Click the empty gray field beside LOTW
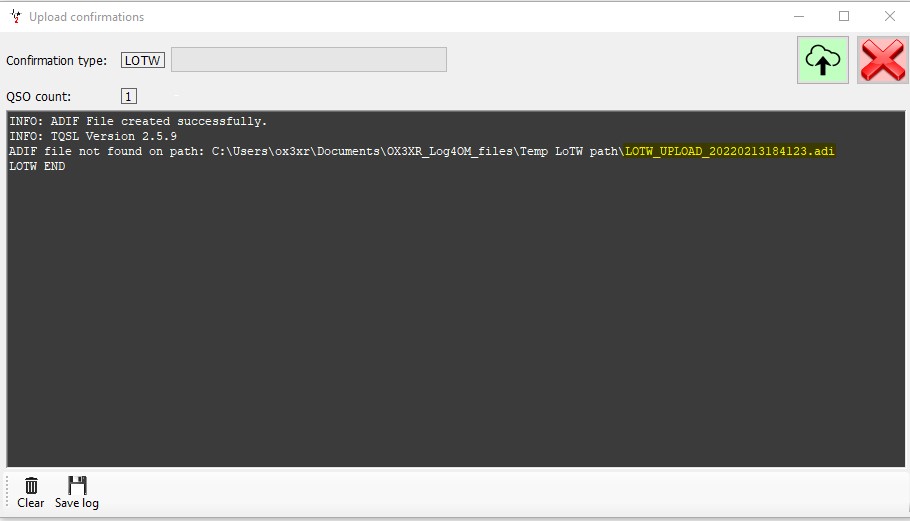910x521 pixels. [x=309, y=60]
